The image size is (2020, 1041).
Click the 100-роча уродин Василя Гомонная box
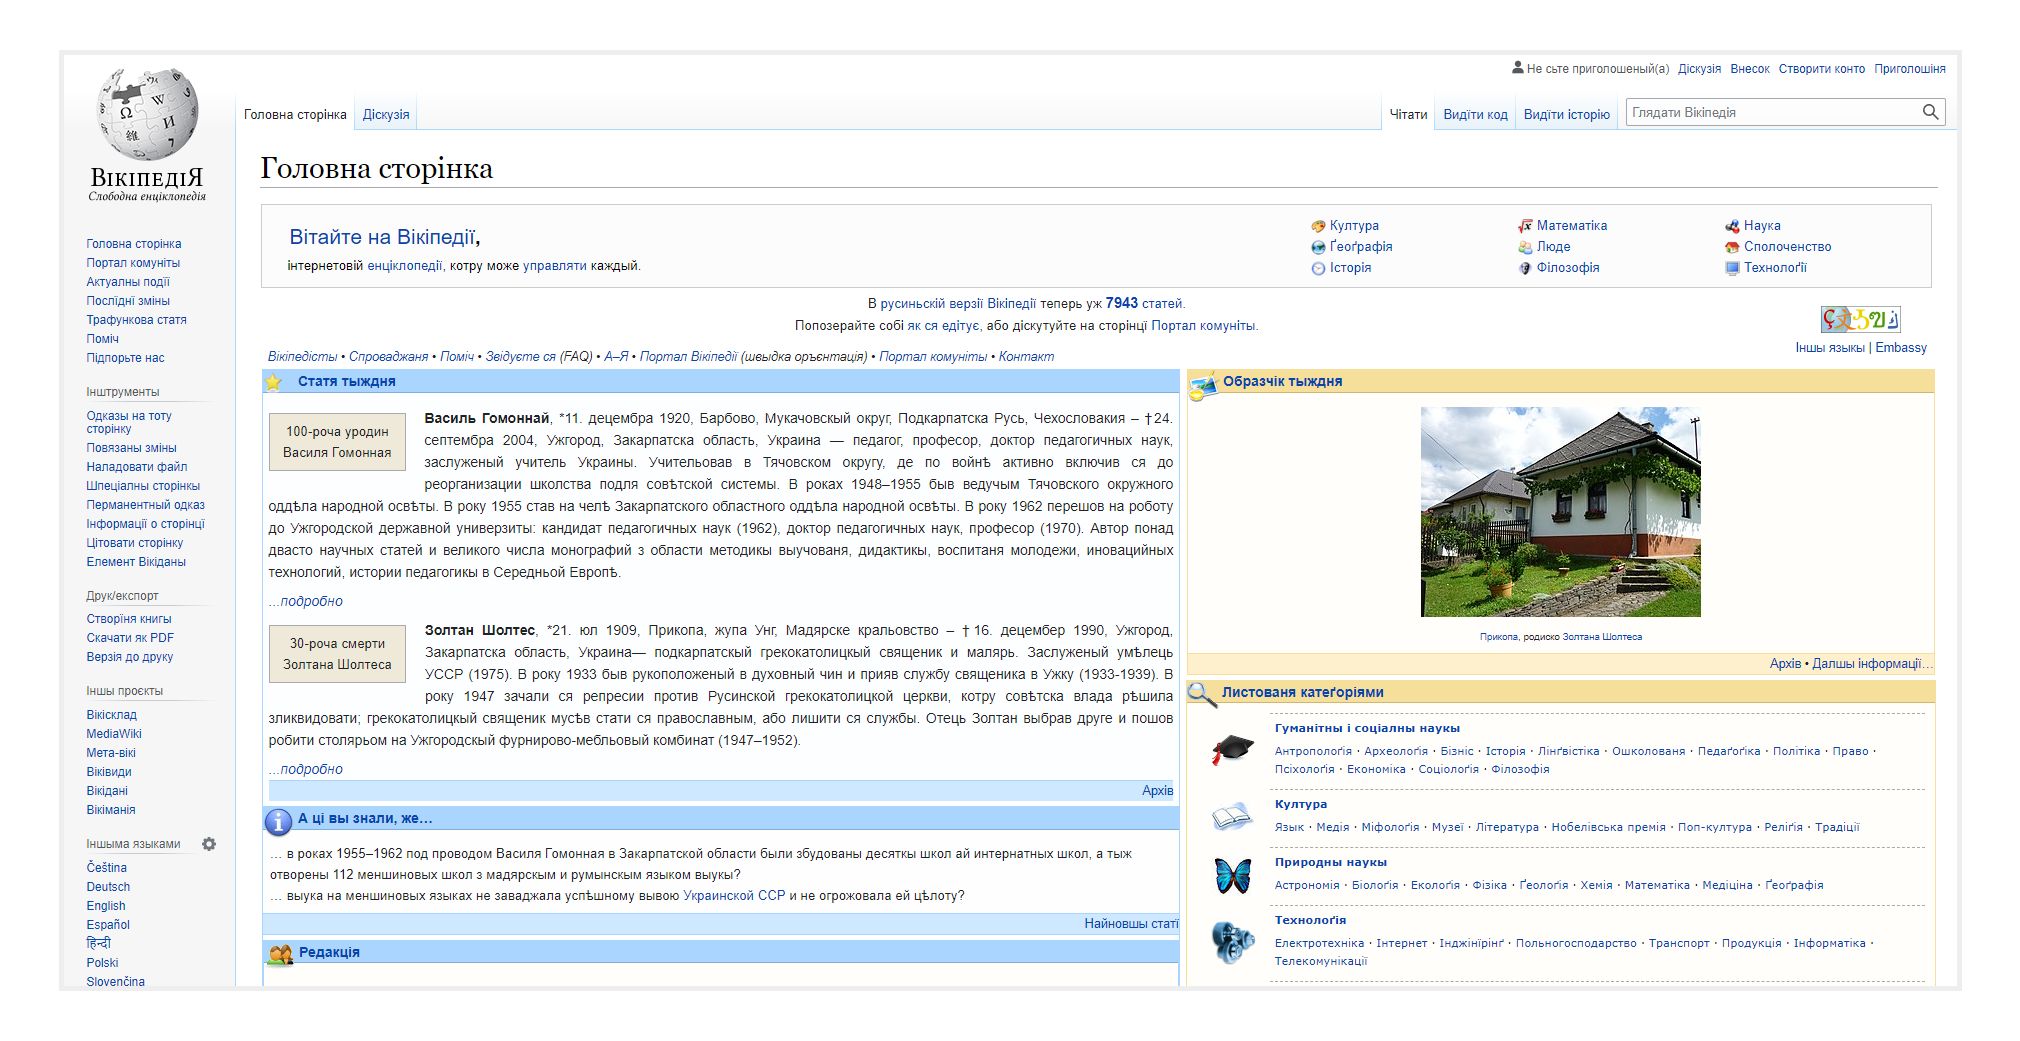[337, 442]
